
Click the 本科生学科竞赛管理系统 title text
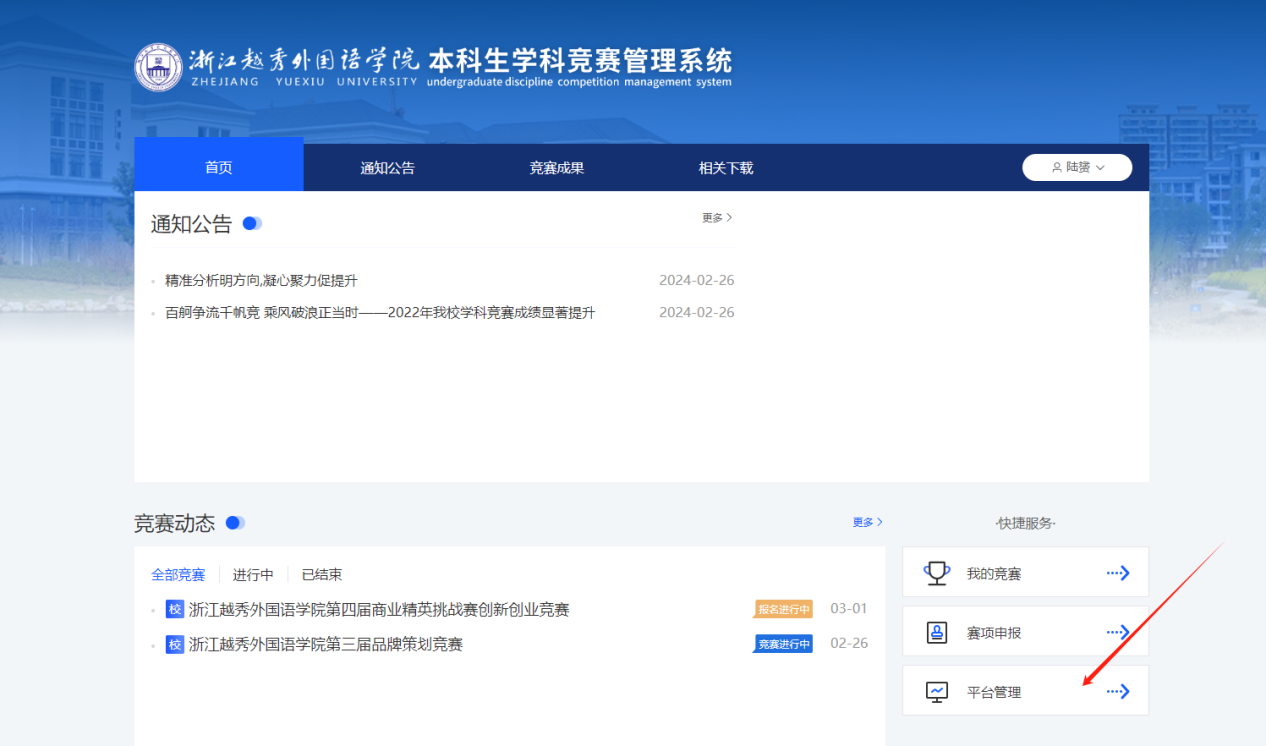(x=580, y=60)
